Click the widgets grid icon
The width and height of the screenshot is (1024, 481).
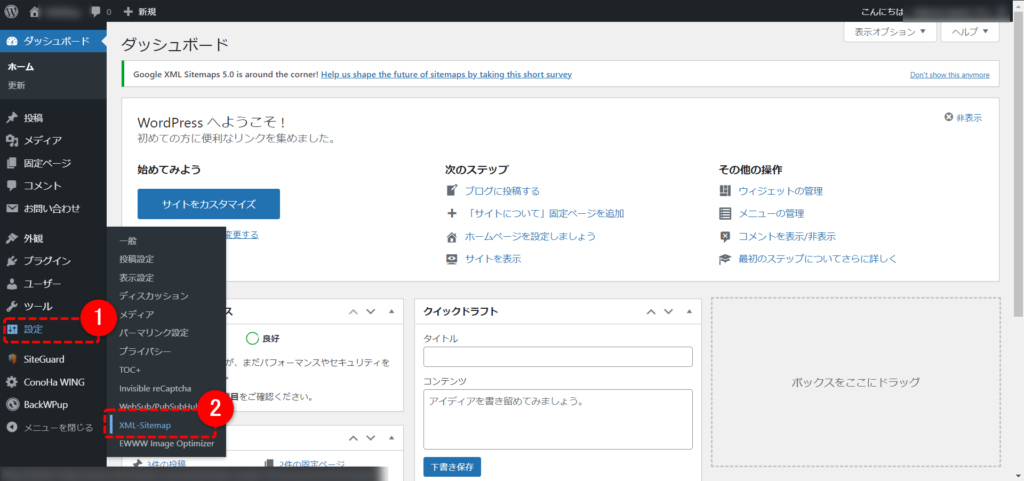click(725, 191)
